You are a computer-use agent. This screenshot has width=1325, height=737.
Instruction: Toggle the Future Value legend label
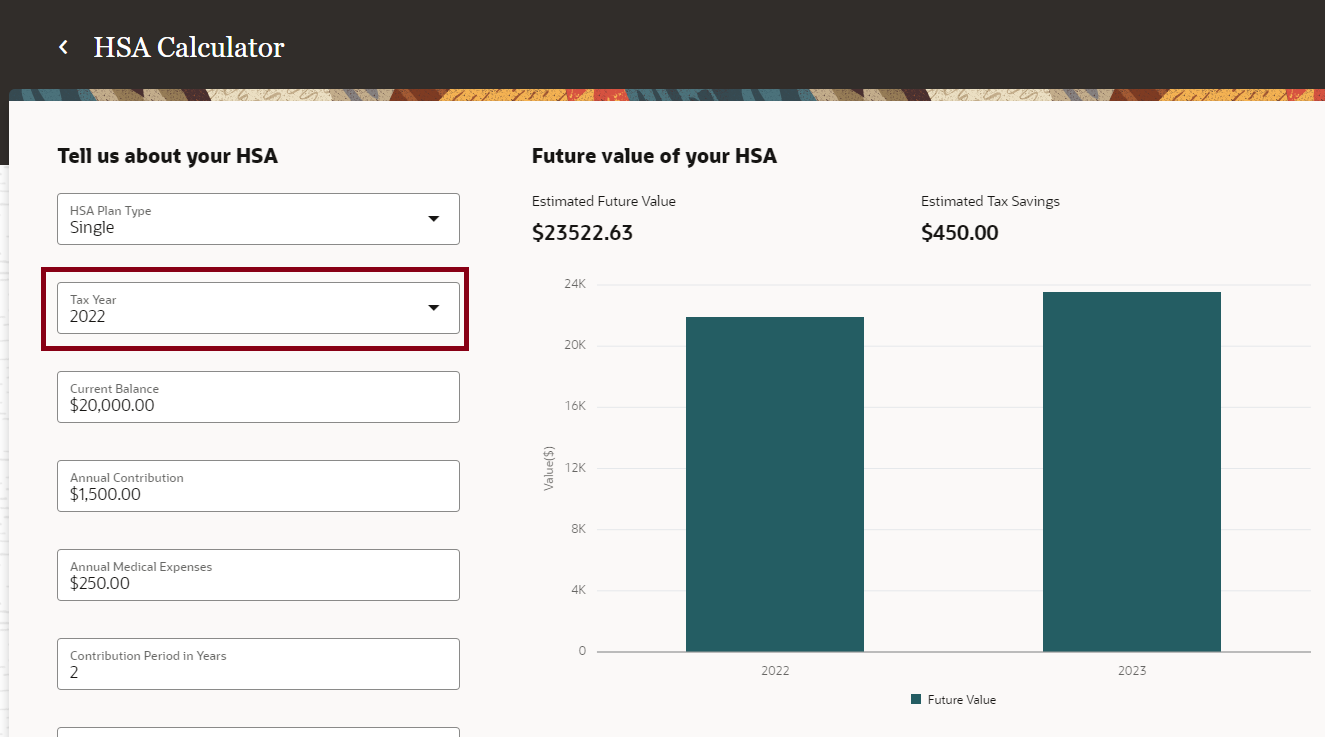pyautogui.click(x=961, y=700)
